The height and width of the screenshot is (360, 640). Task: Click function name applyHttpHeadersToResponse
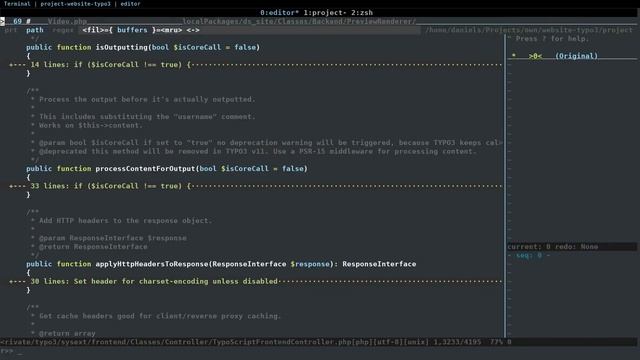(x=152, y=264)
